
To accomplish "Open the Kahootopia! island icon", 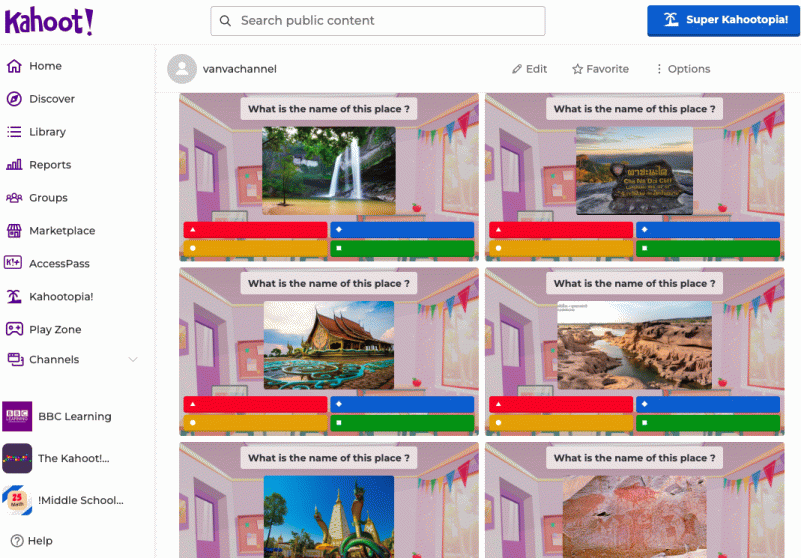I will [x=14, y=297].
